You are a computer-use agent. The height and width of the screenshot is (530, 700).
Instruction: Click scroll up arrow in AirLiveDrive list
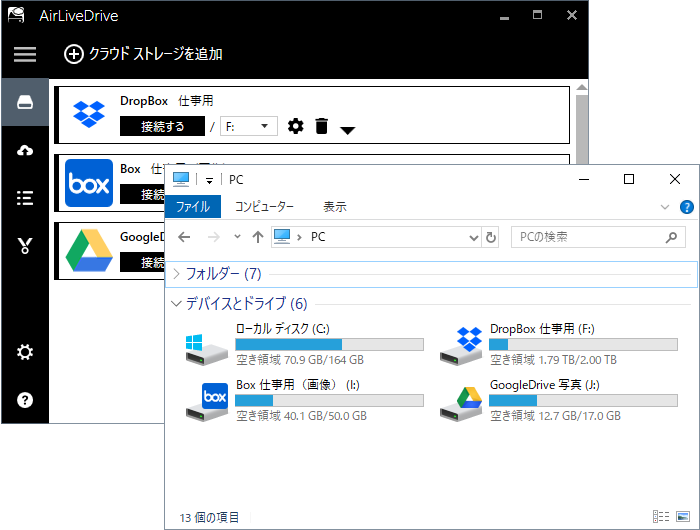tap(581, 88)
